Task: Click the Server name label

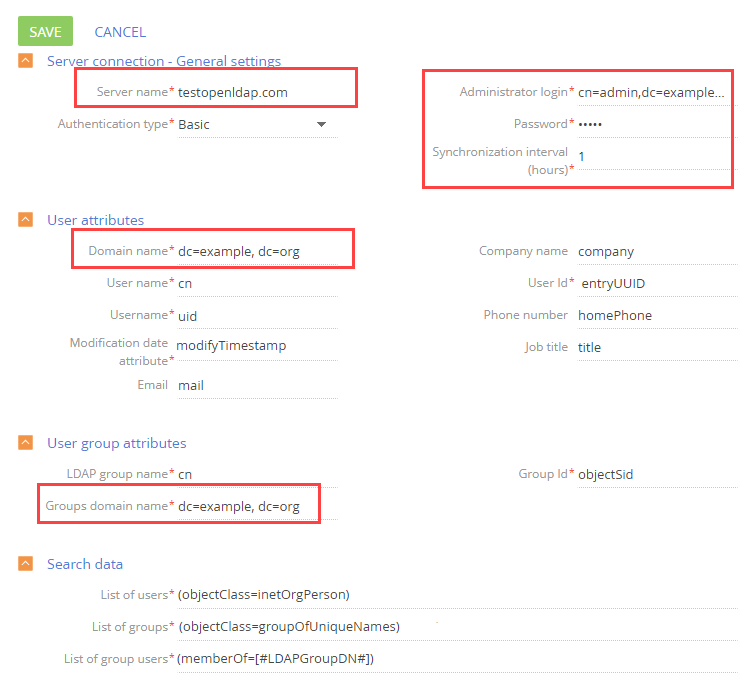Action: coord(133,92)
